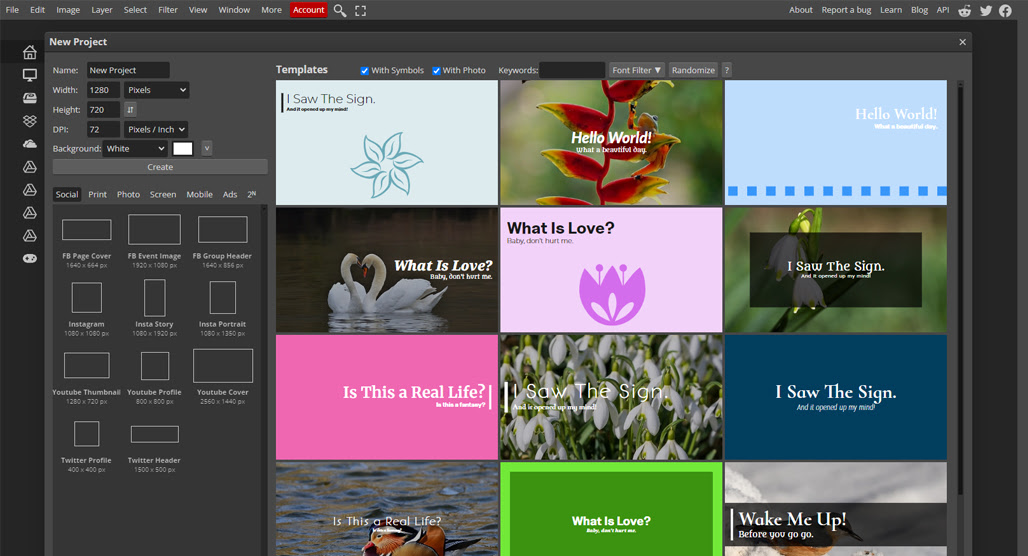This screenshot has width=1028, height=556.
Task: Choose the Twitter Header preset
Action: click(x=154, y=448)
